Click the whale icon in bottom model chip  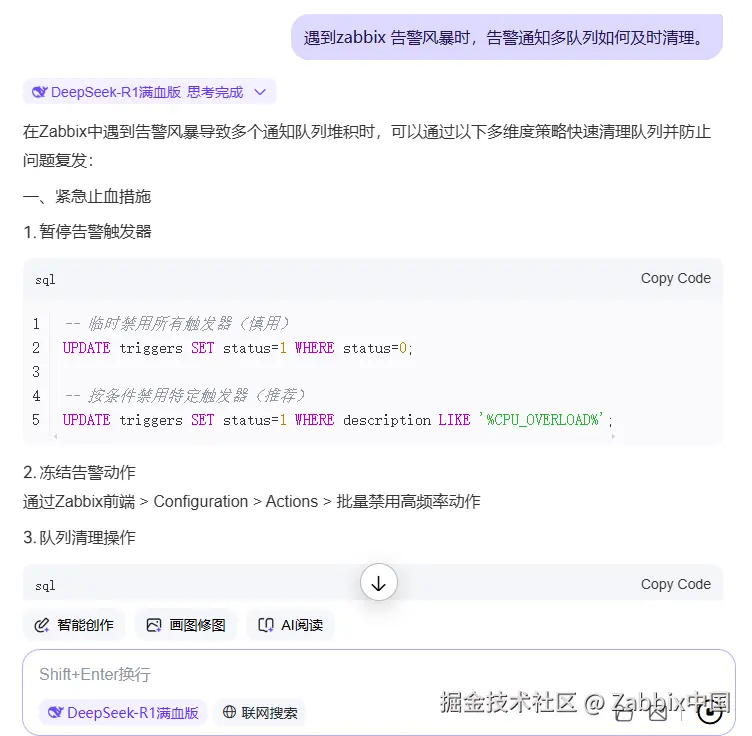[56, 713]
